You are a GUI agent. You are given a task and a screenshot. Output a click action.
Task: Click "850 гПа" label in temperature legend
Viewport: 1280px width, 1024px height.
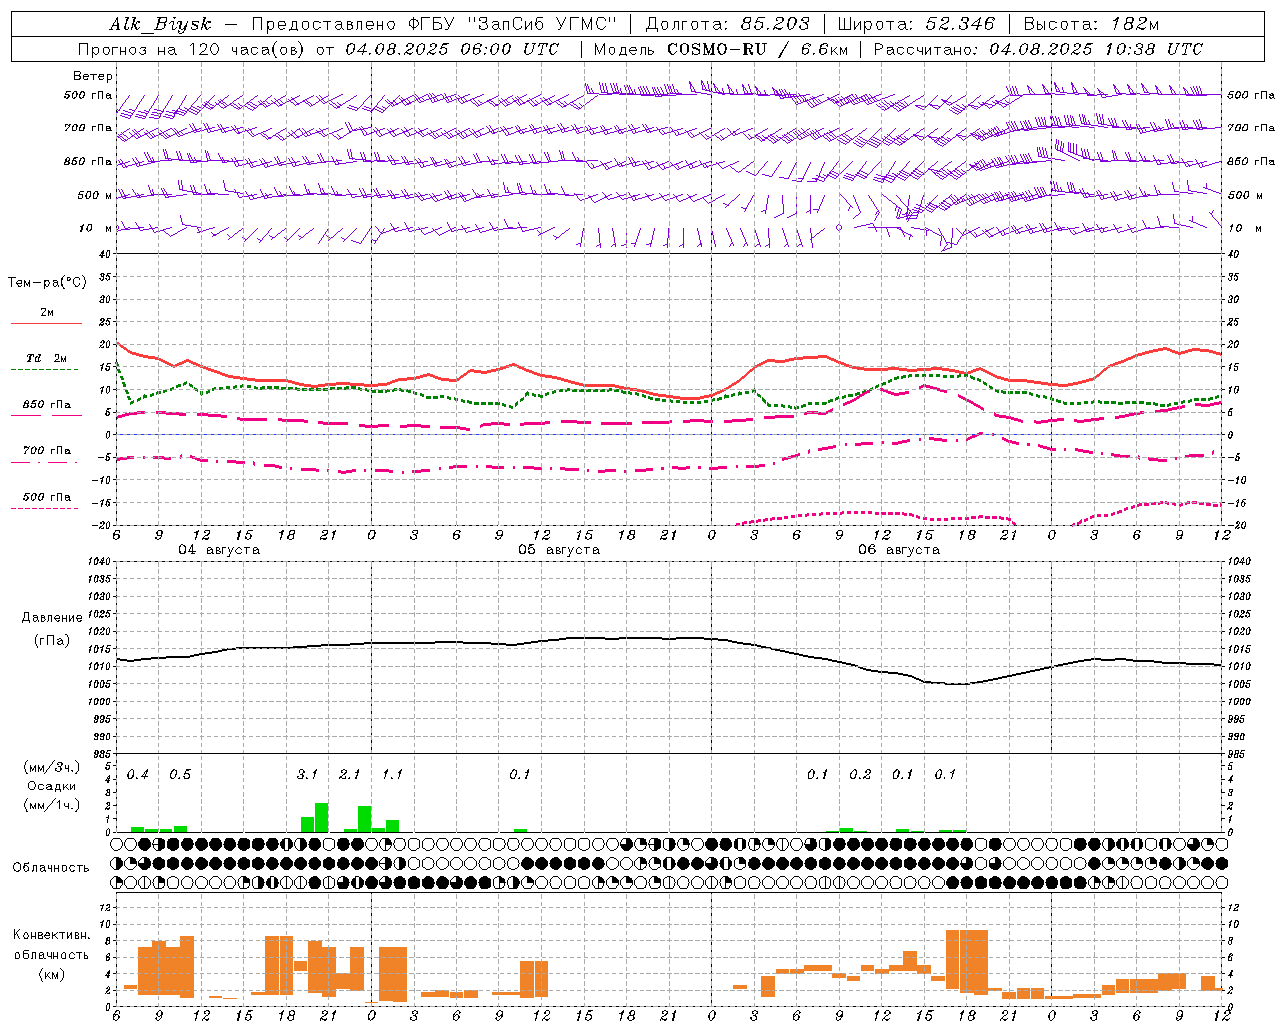coord(47,405)
